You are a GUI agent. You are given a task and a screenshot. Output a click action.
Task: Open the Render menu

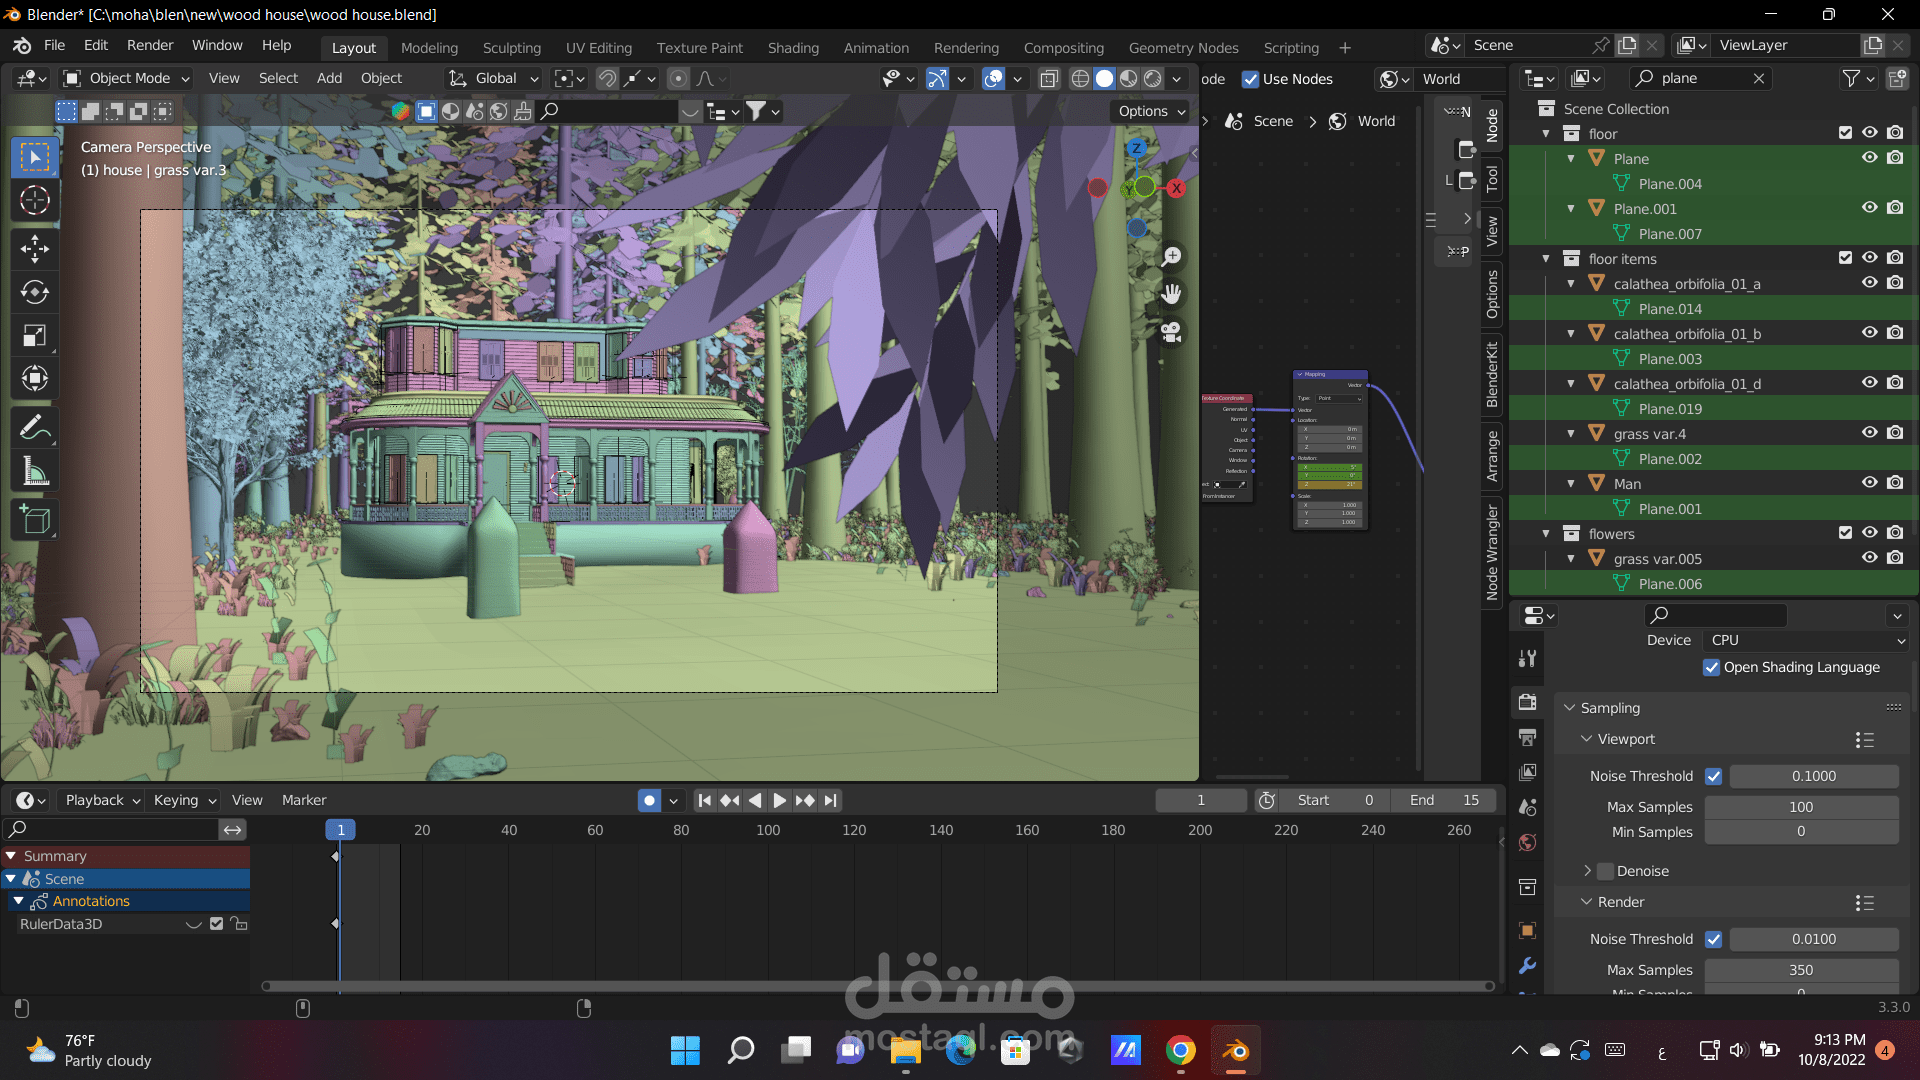tap(150, 45)
